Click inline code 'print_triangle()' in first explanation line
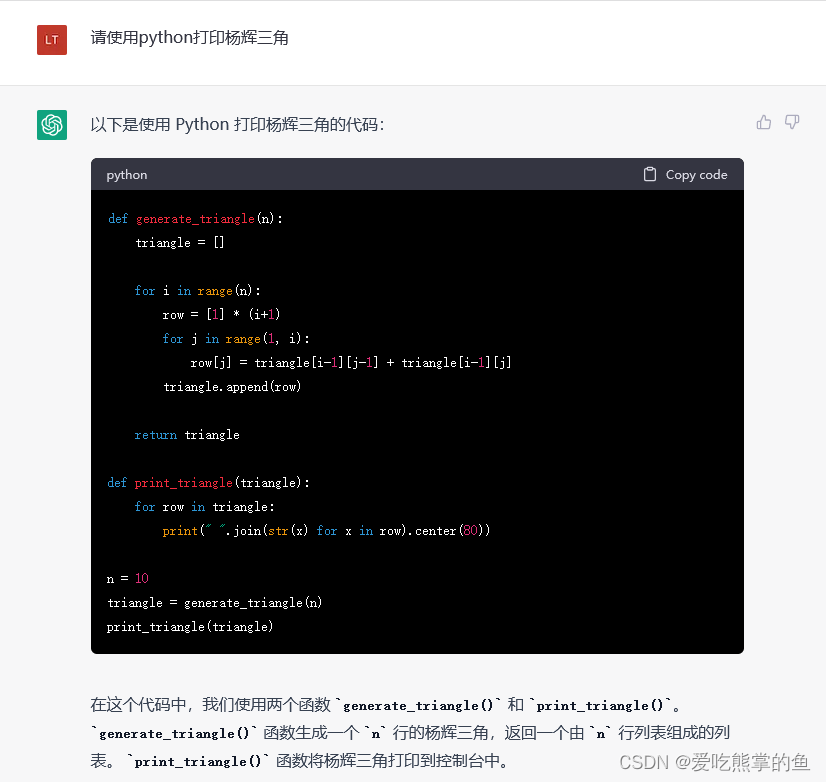Screen dimensions: 826x782 (x=599, y=705)
